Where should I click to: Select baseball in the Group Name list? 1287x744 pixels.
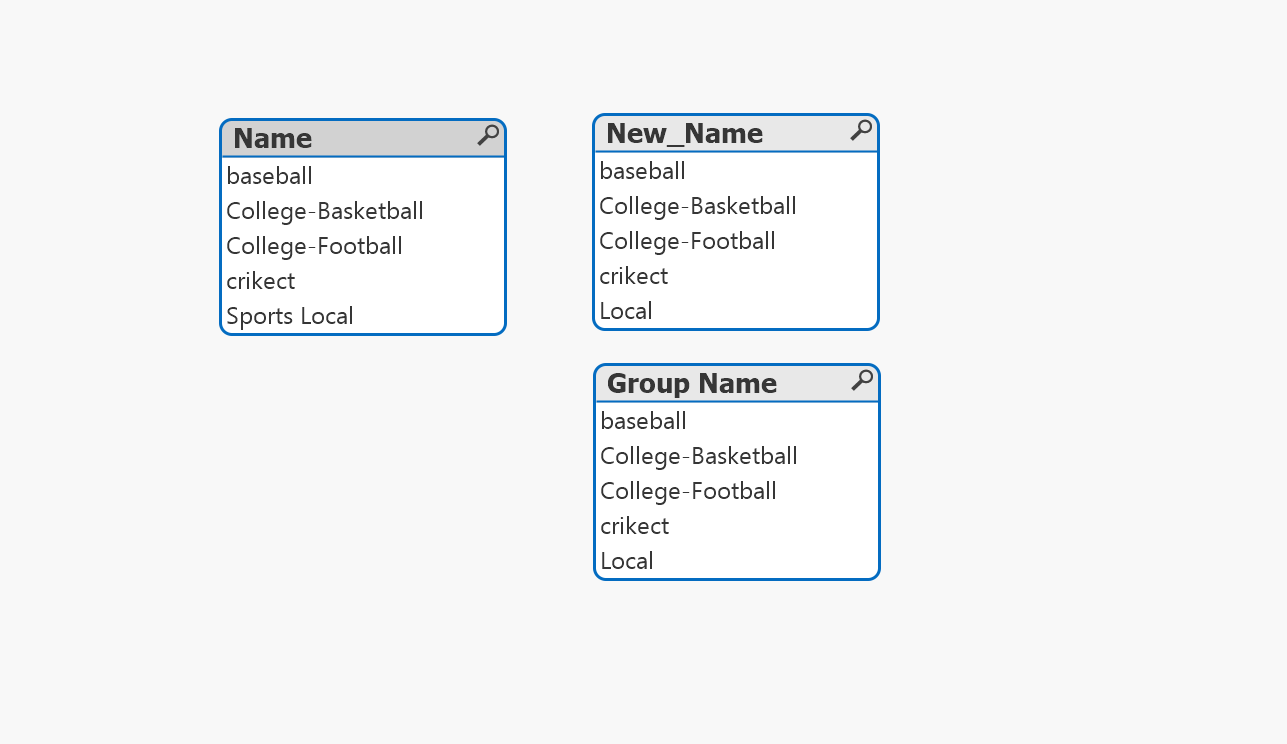coord(644,421)
